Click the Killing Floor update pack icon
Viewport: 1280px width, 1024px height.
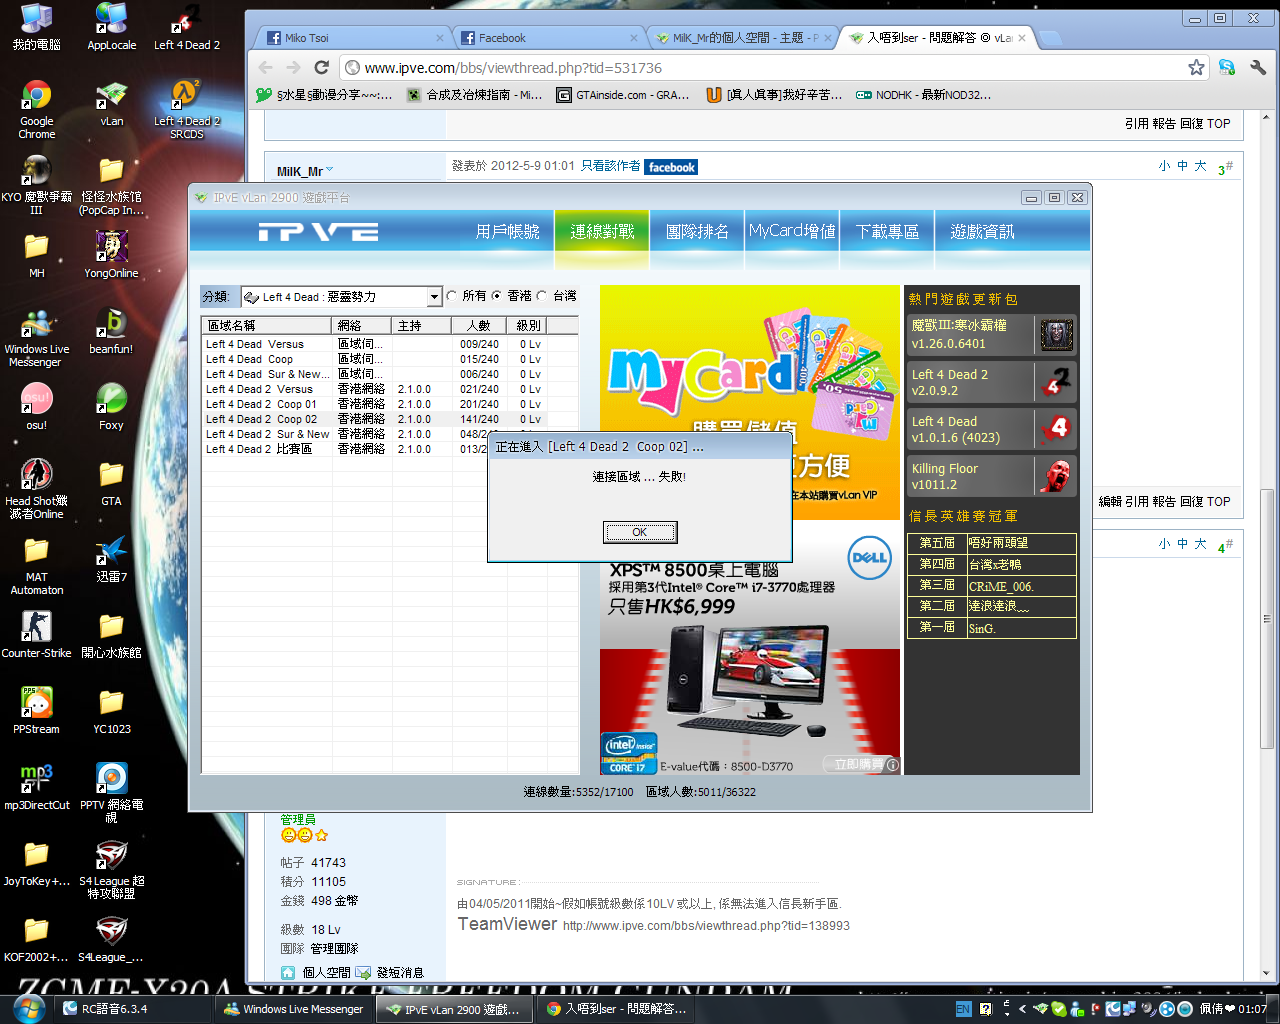coord(1056,476)
